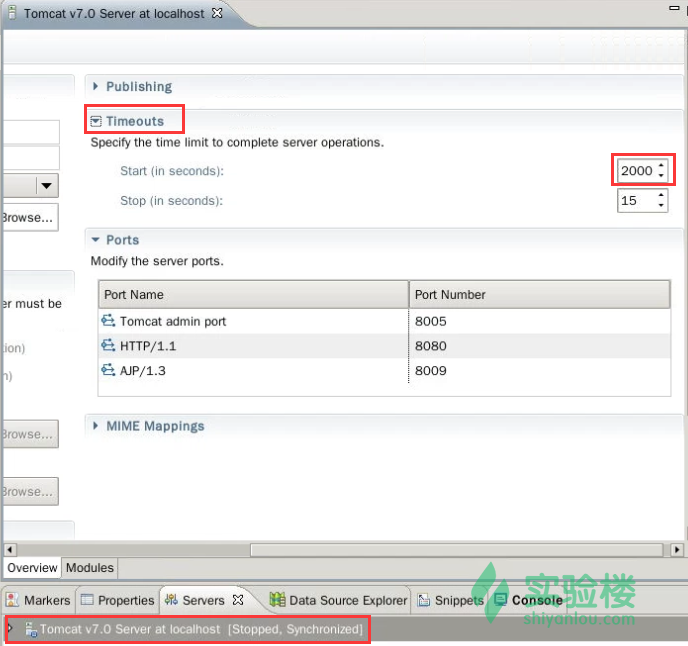The image size is (688, 646).
Task: Click the Port Number column header
Action: 539,294
